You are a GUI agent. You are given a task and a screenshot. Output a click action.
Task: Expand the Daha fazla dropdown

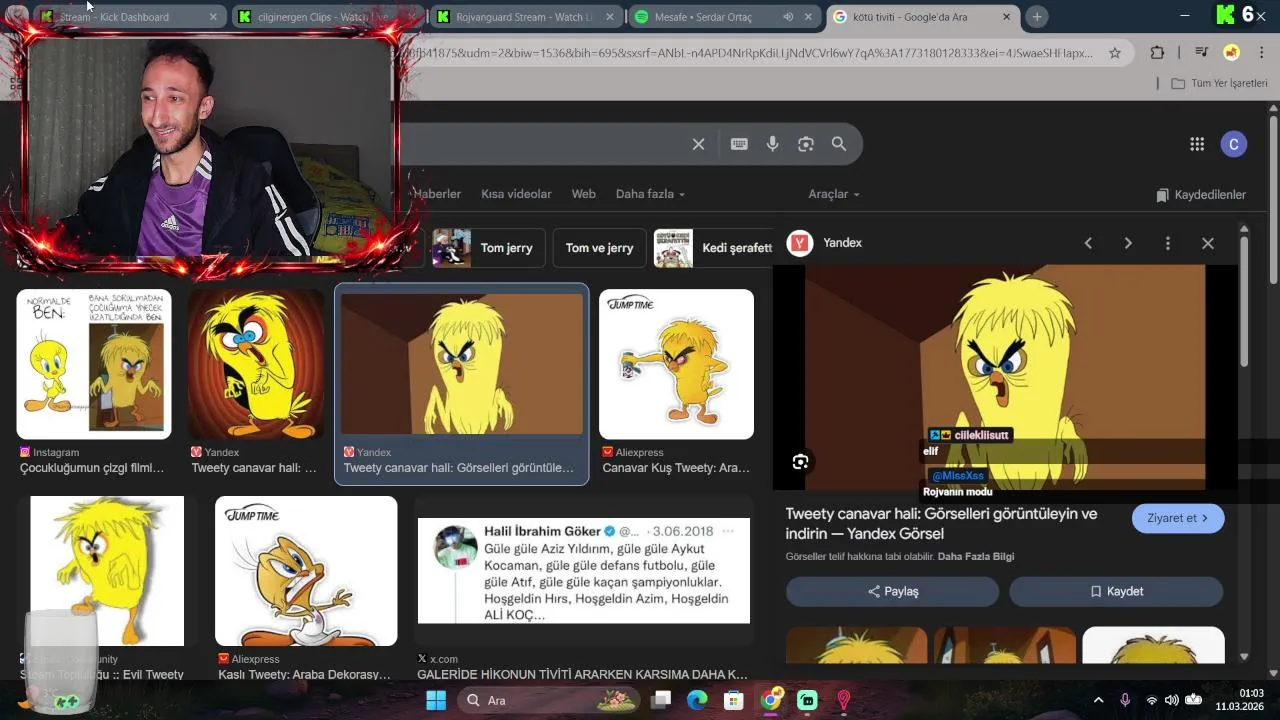(x=650, y=194)
